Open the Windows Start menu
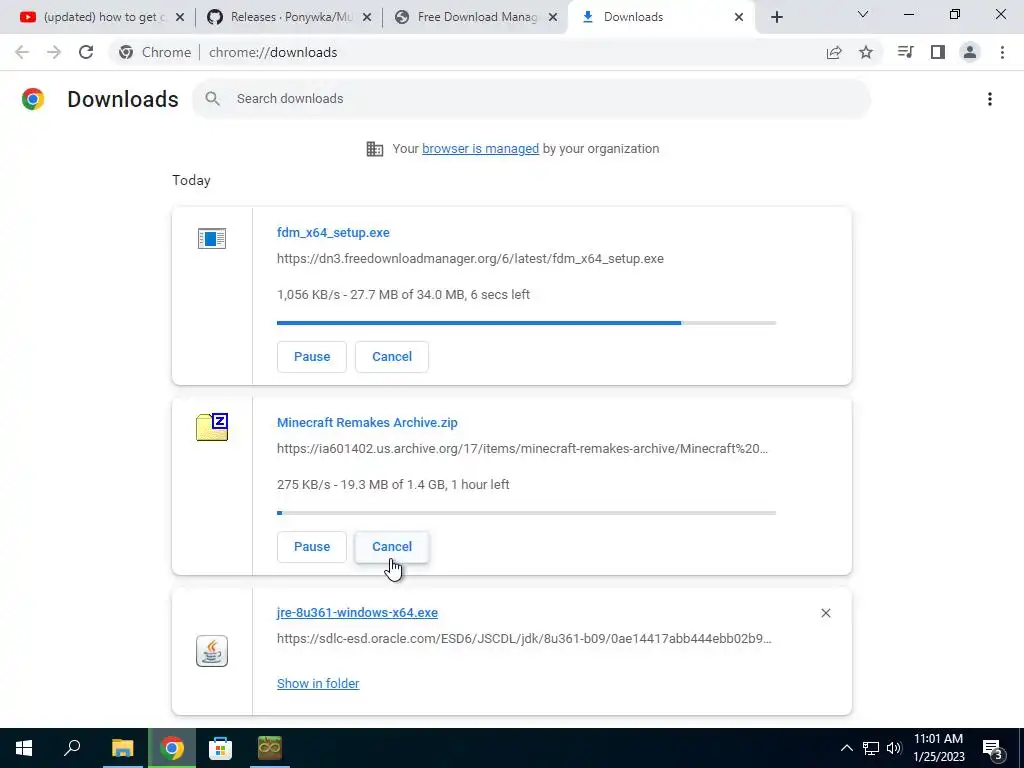This screenshot has width=1024, height=768. coord(24,748)
